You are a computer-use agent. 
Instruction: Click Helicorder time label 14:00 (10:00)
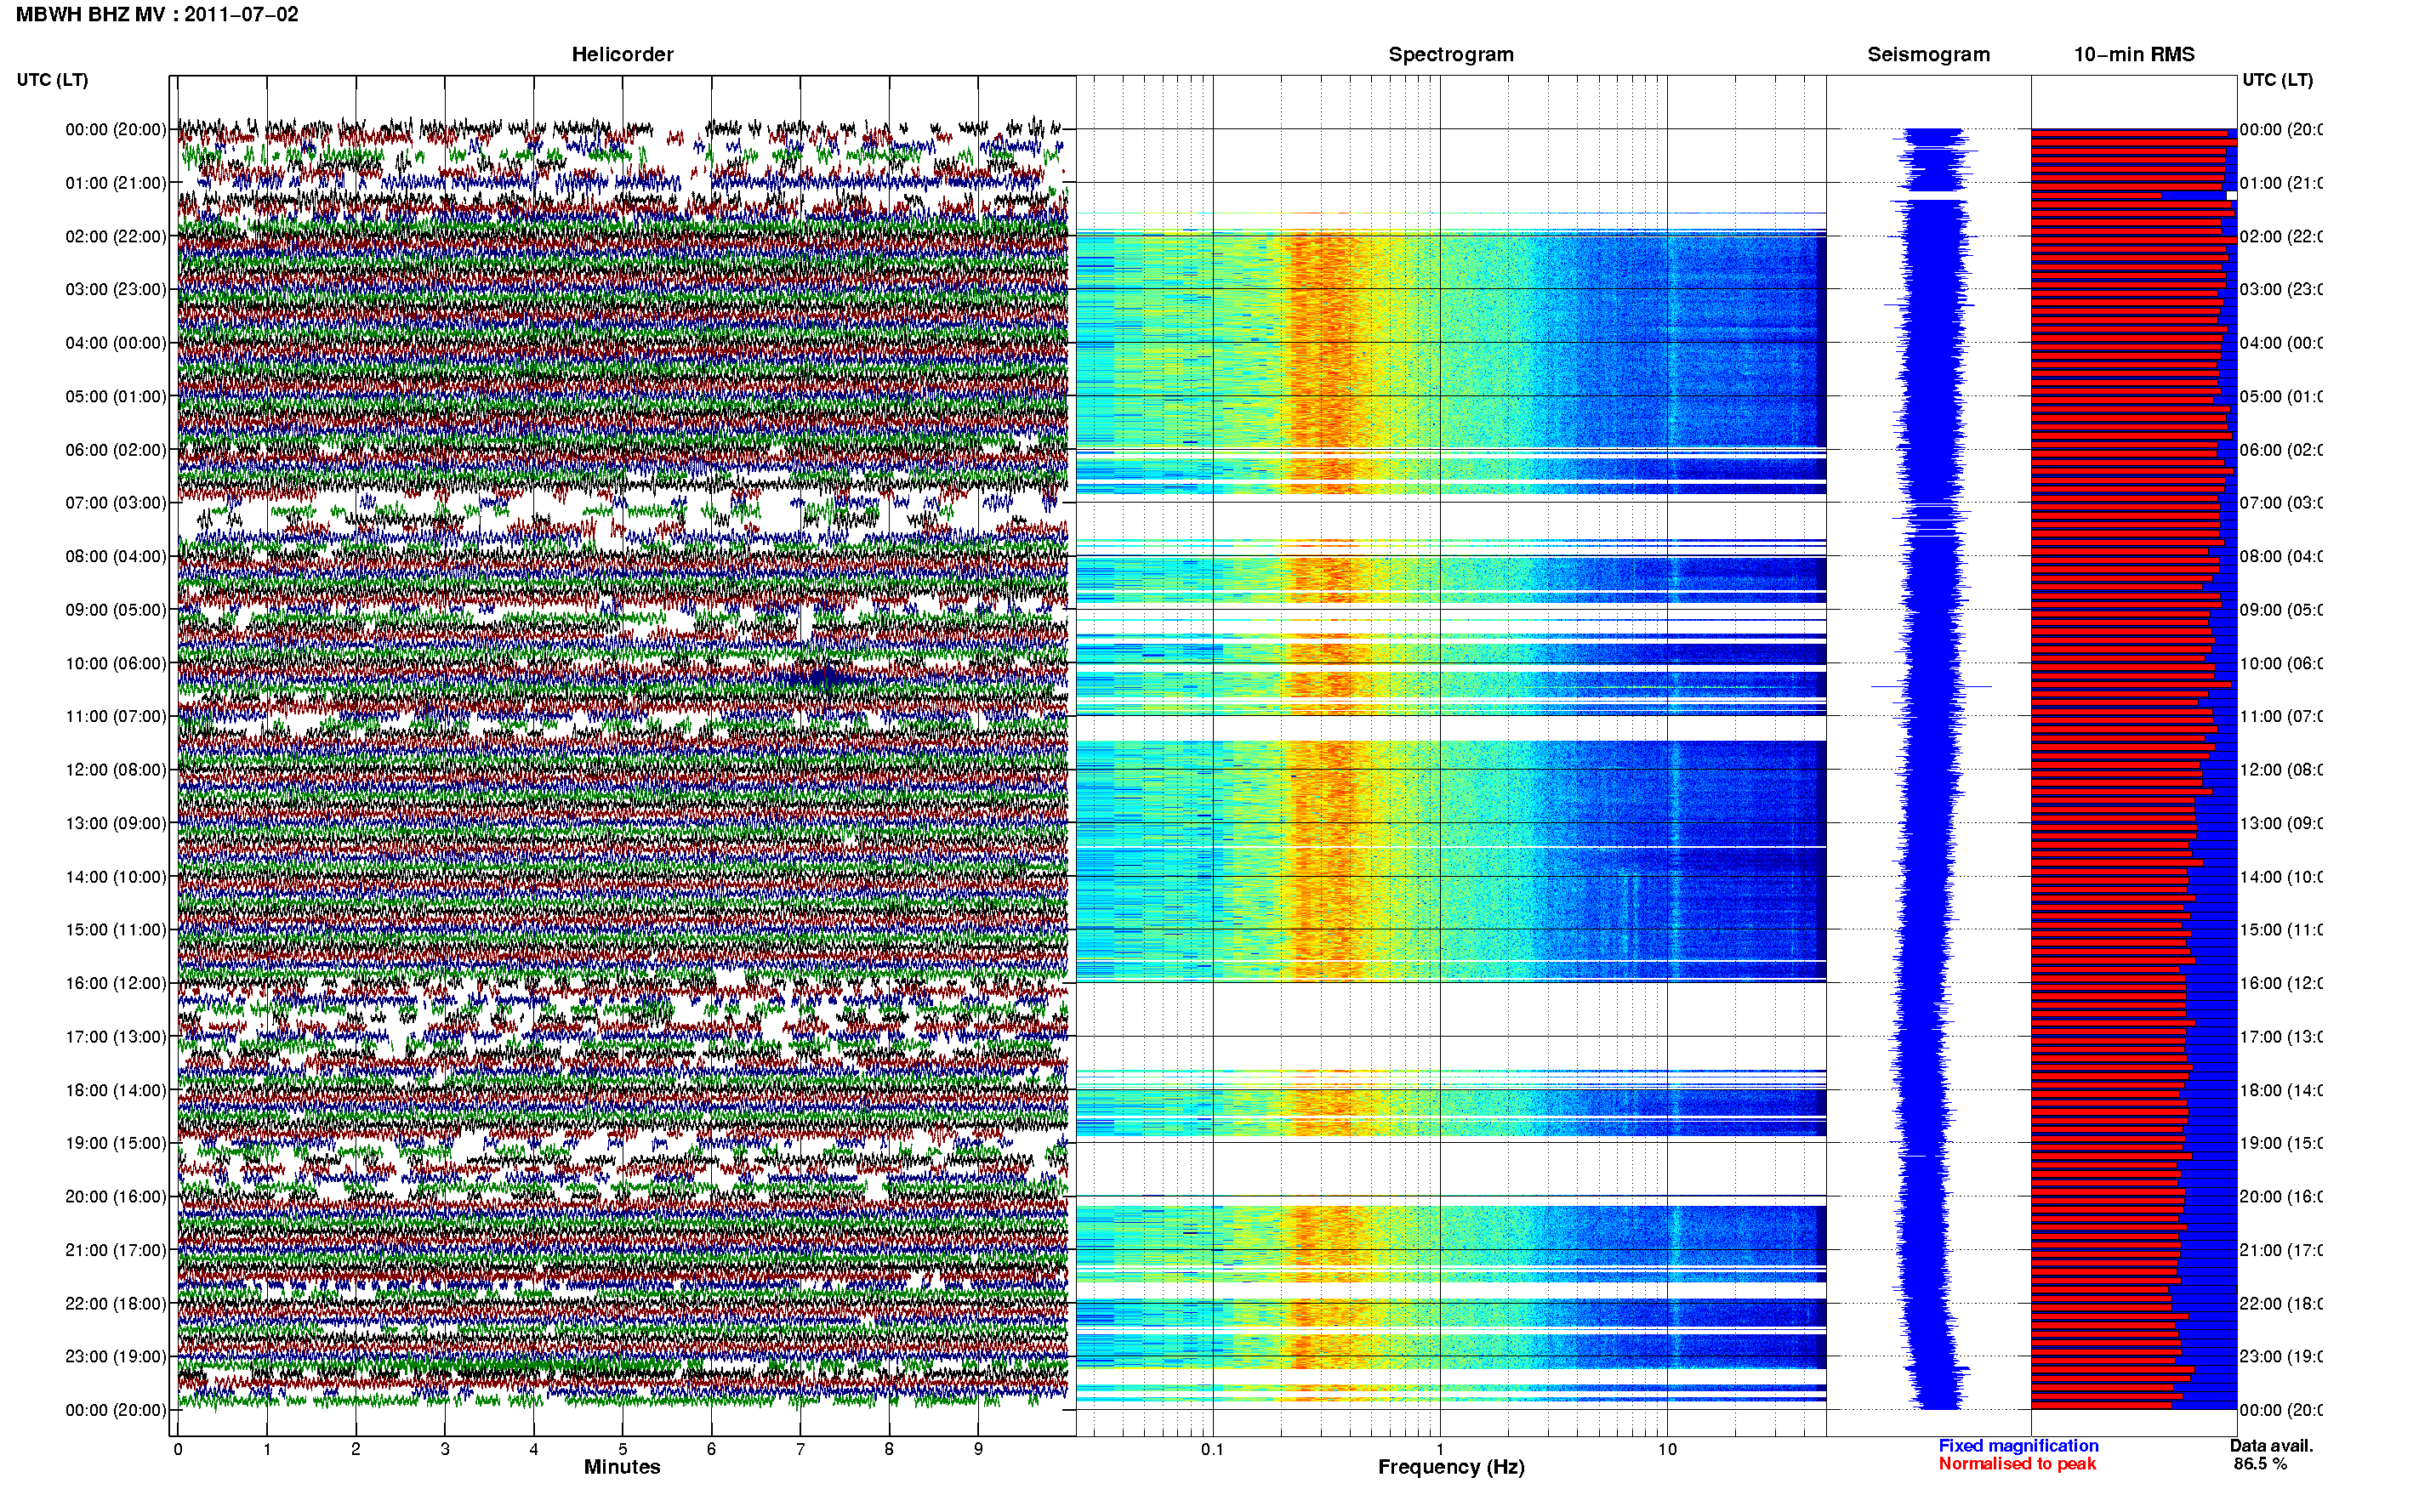tap(116, 877)
